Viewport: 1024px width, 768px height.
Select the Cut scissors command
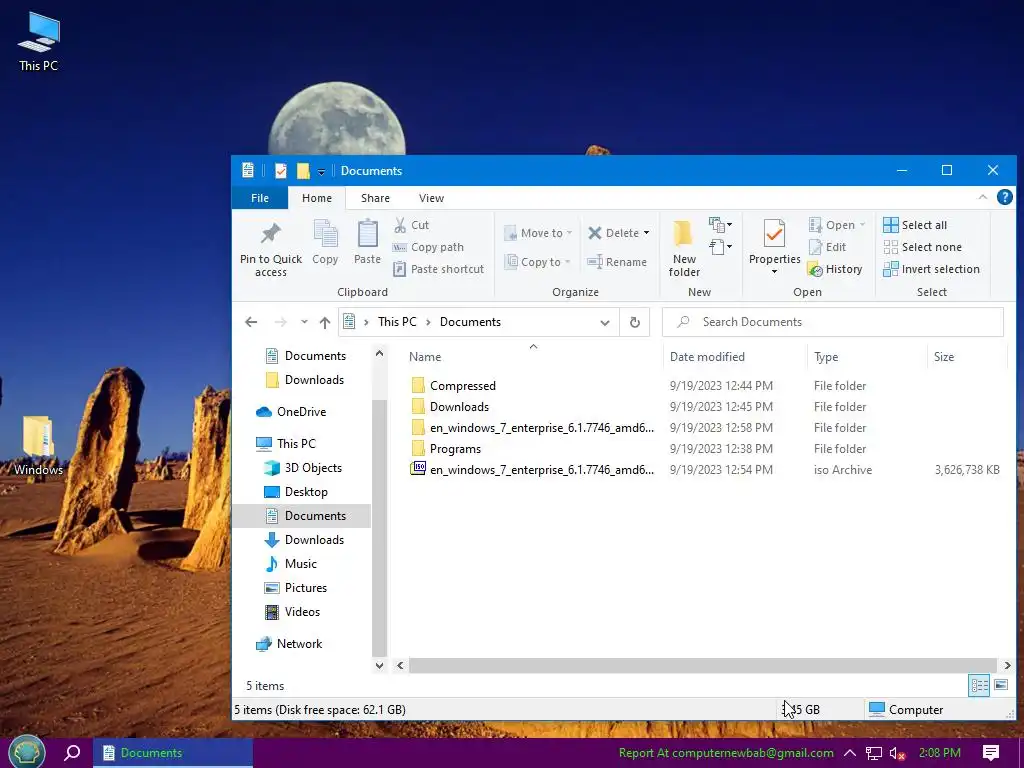click(411, 225)
